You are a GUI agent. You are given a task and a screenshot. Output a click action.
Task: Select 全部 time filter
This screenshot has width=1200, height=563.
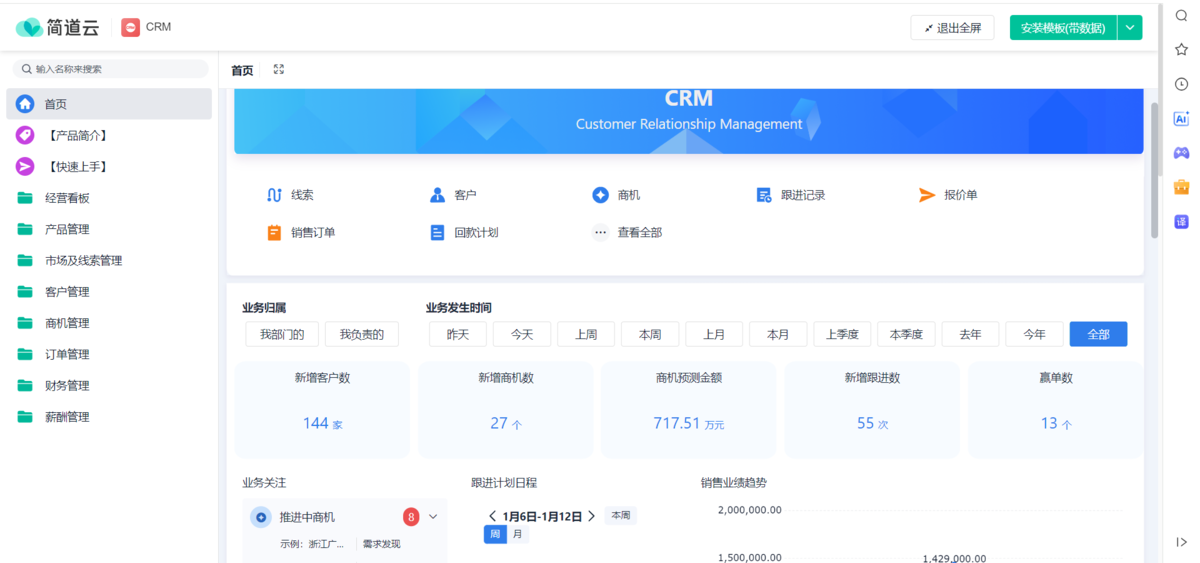click(1098, 334)
